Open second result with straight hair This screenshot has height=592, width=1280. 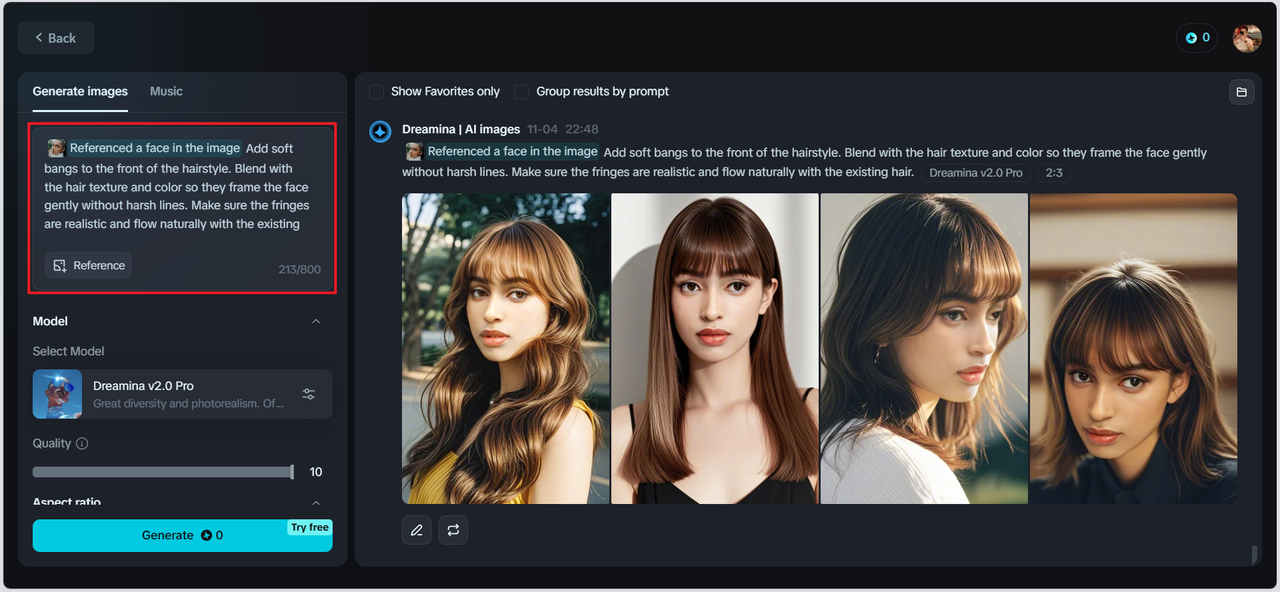pyautogui.click(x=715, y=348)
